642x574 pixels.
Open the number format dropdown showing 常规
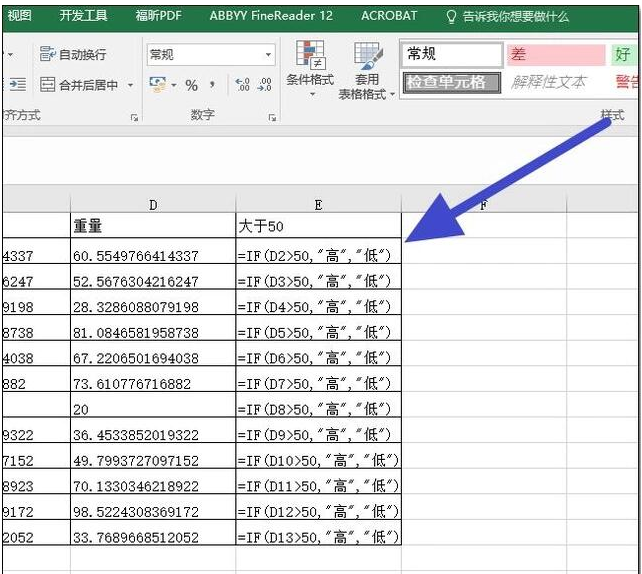tap(211, 54)
